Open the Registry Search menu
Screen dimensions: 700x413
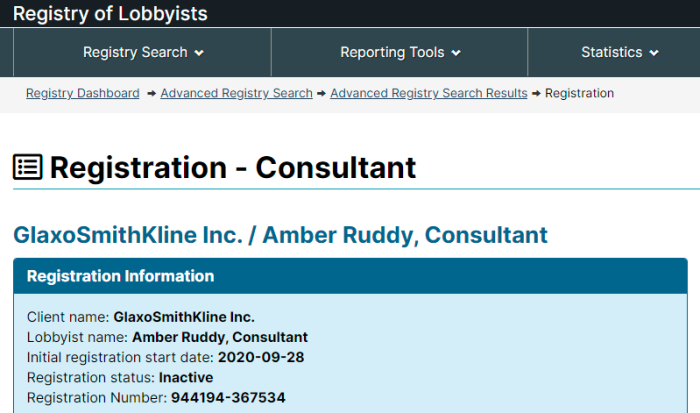coord(142,52)
